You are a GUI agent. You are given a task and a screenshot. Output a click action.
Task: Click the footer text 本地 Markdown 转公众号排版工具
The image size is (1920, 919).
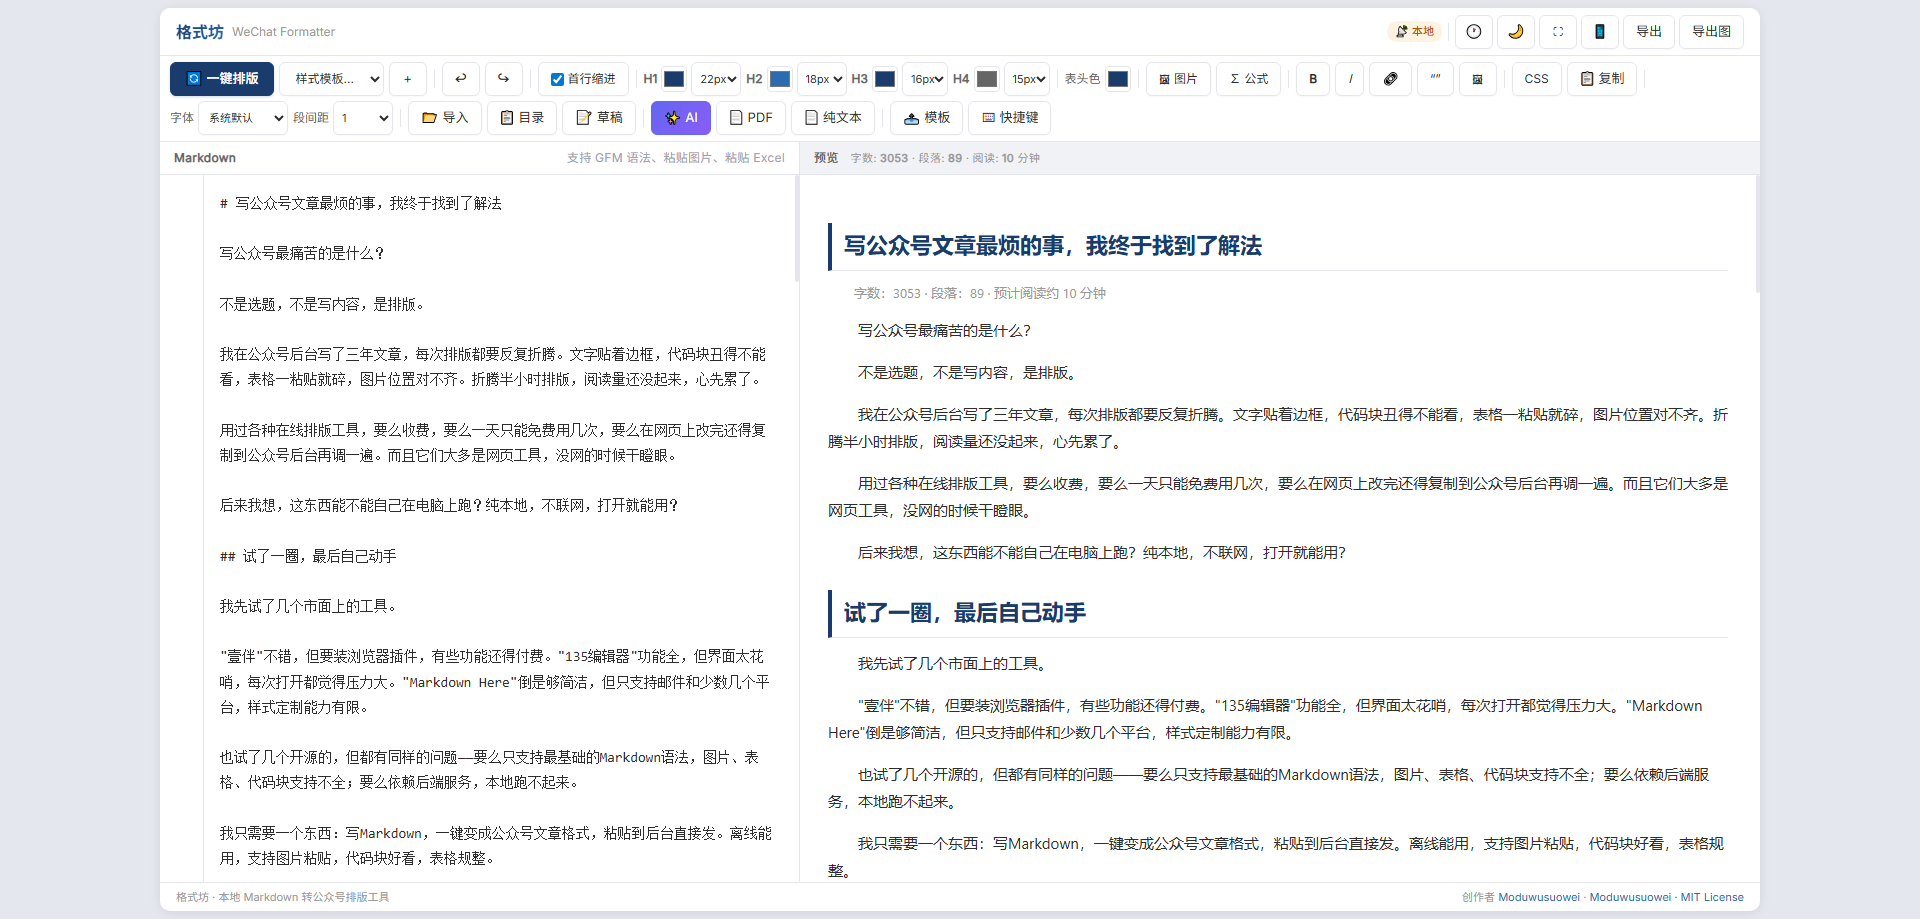click(x=304, y=897)
